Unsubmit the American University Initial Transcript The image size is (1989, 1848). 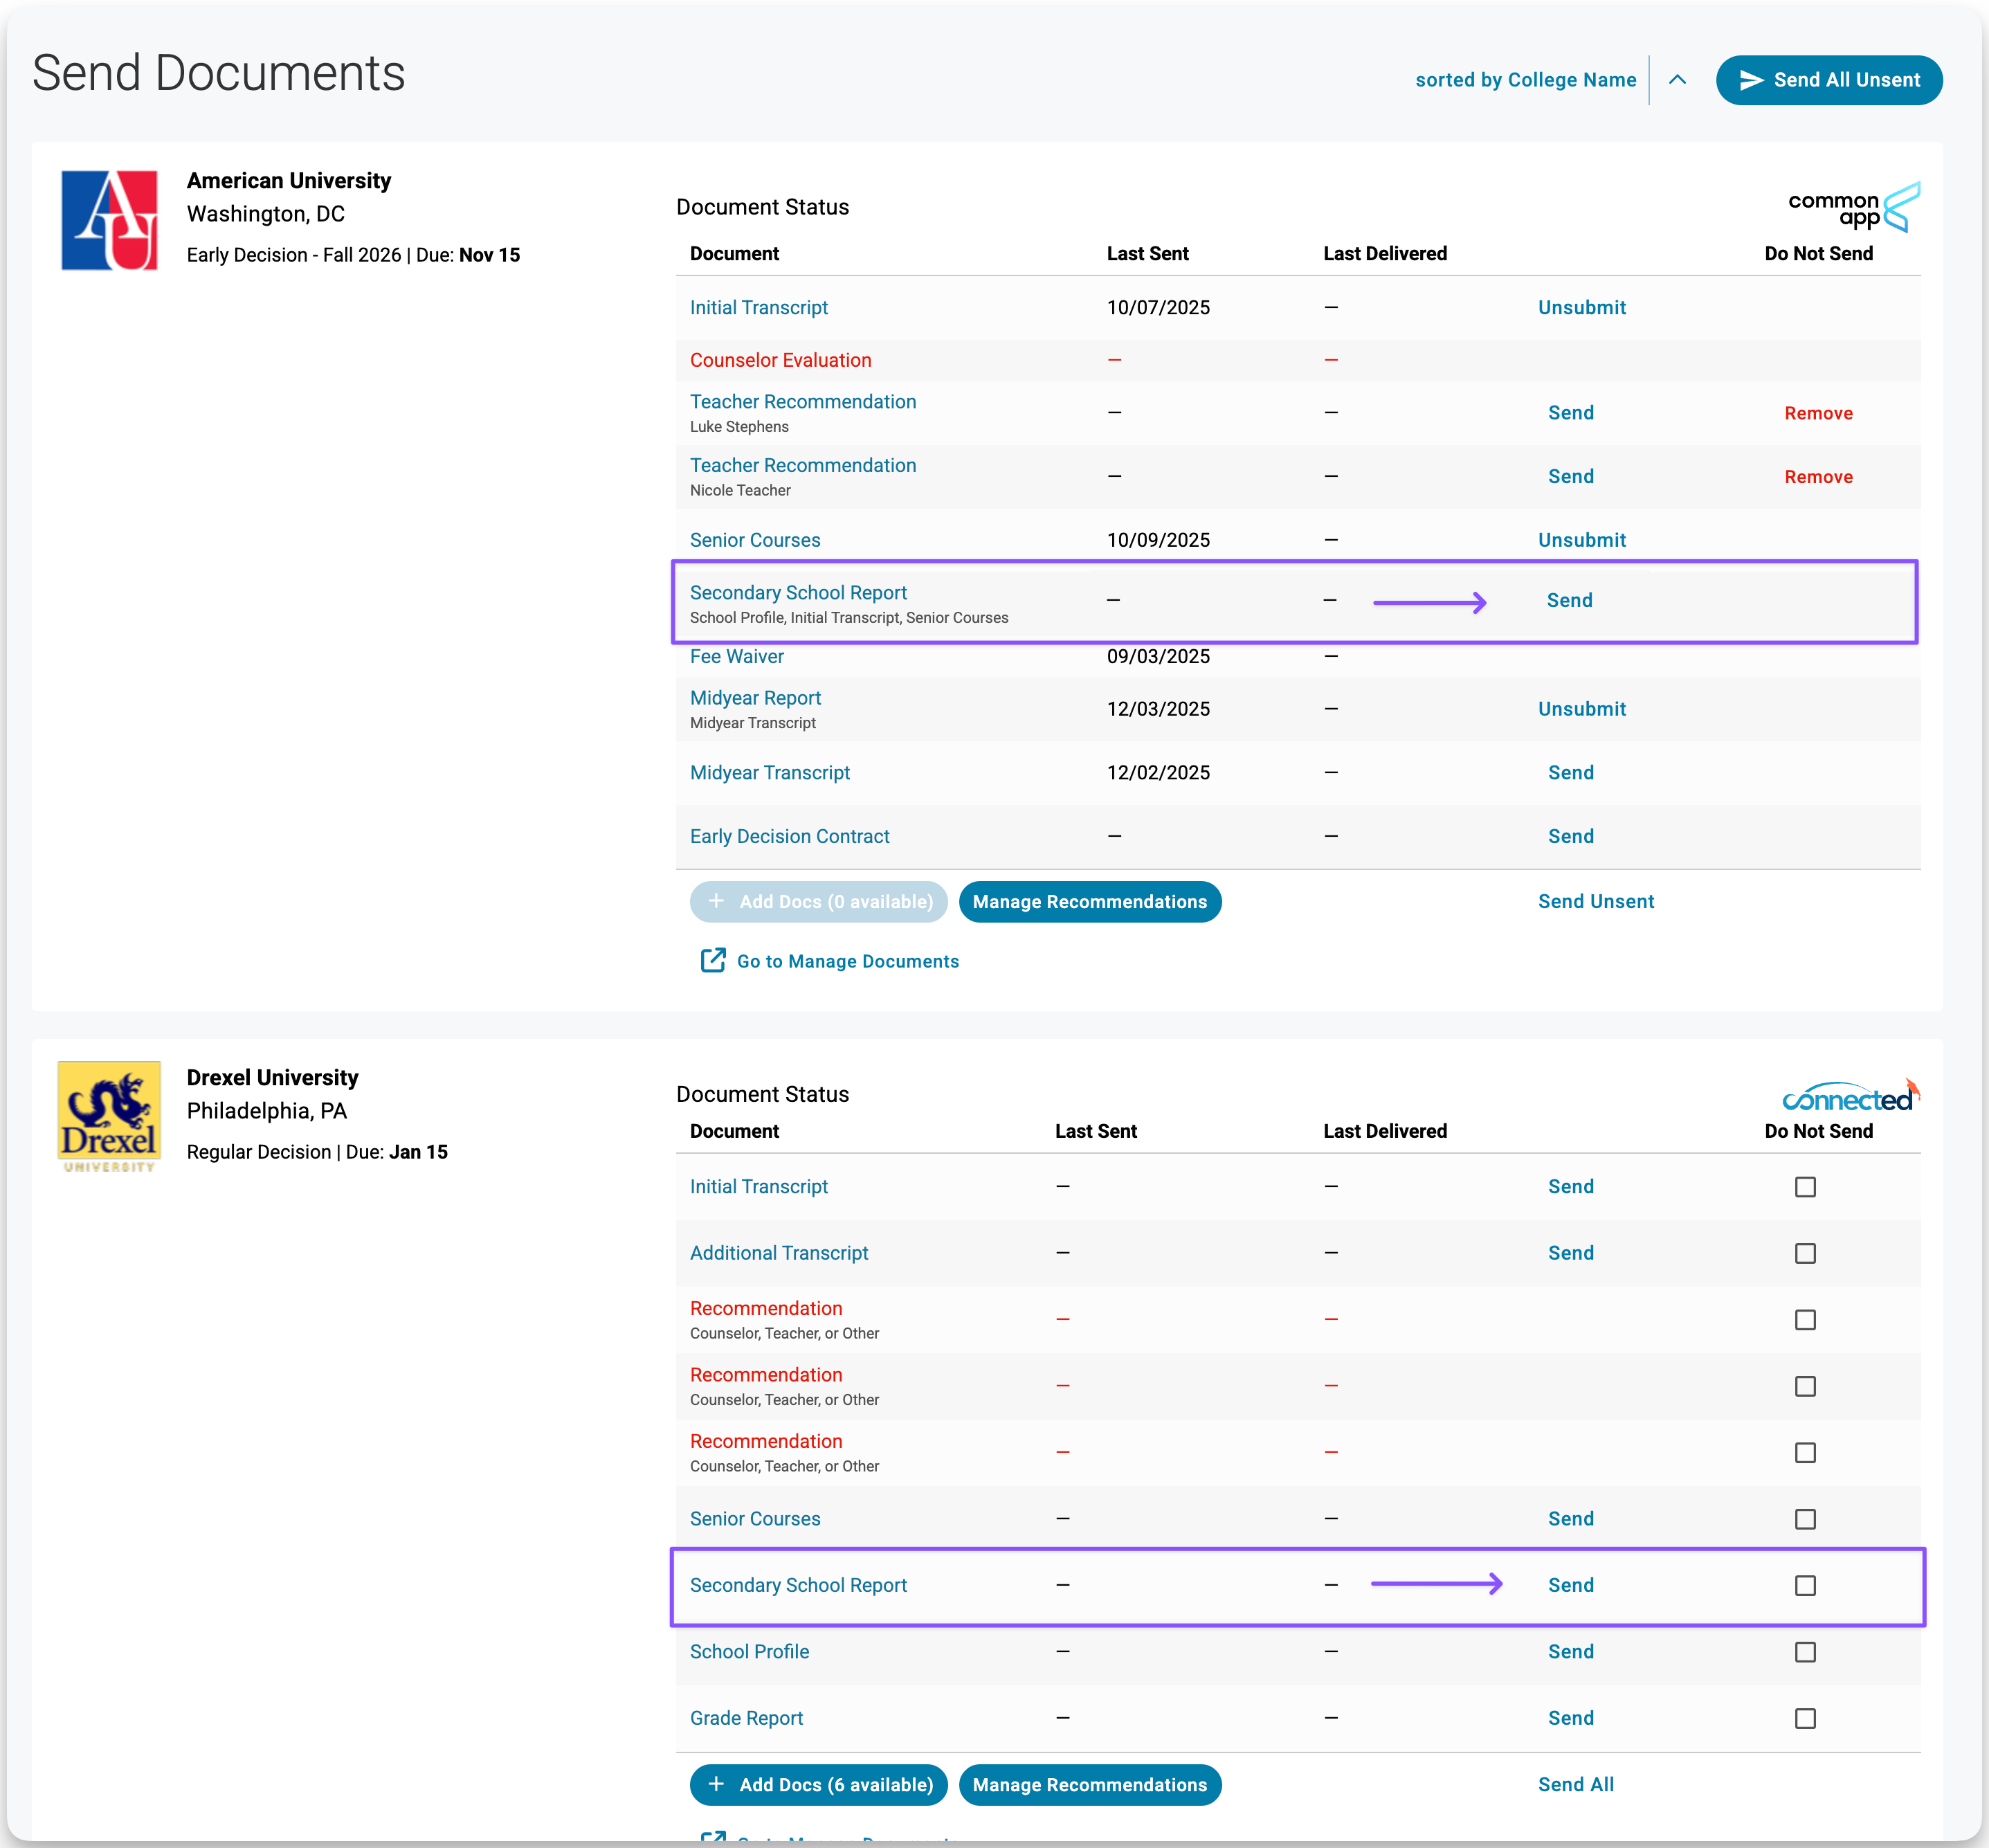coord(1581,308)
